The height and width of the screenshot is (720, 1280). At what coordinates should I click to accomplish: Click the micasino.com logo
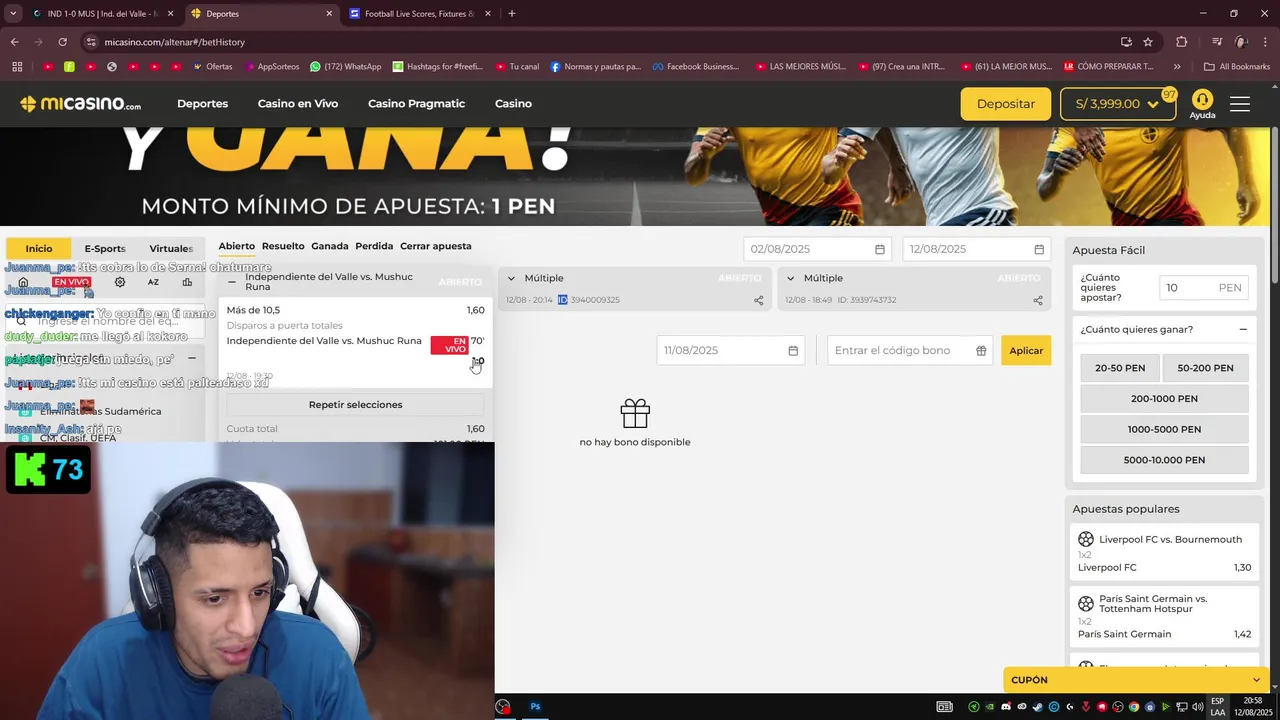click(80, 104)
